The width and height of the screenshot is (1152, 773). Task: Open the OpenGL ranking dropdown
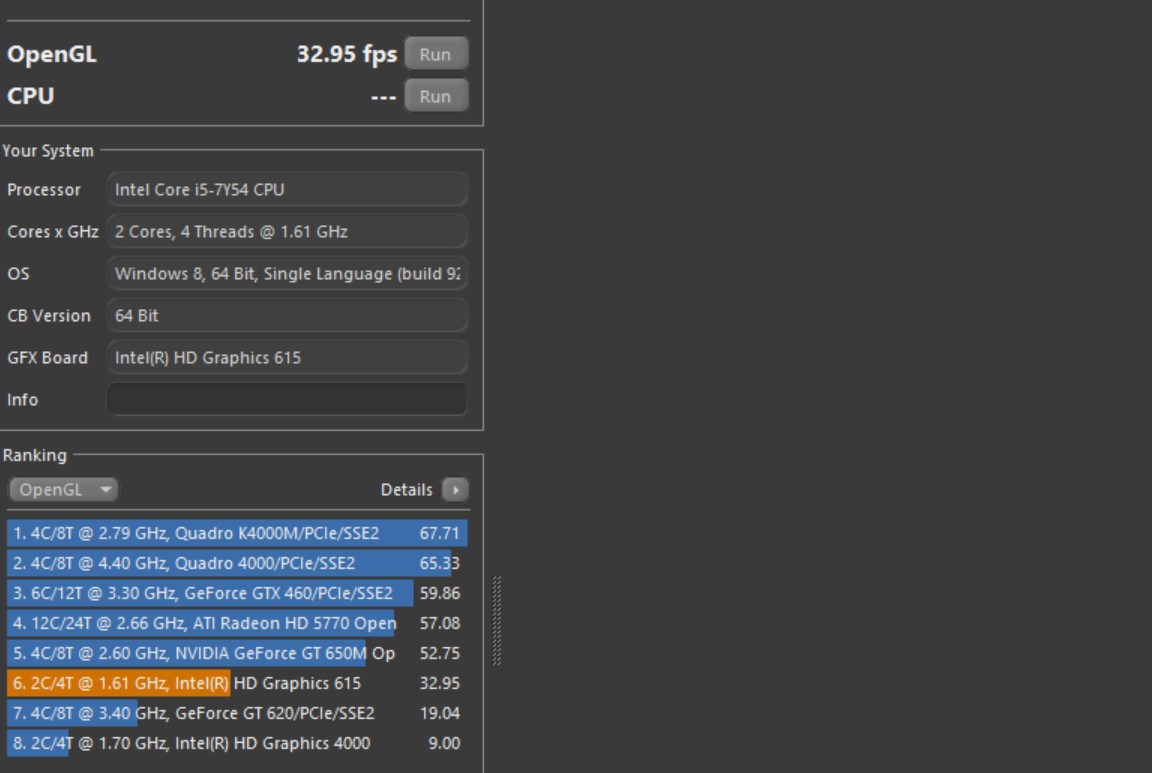[64, 489]
